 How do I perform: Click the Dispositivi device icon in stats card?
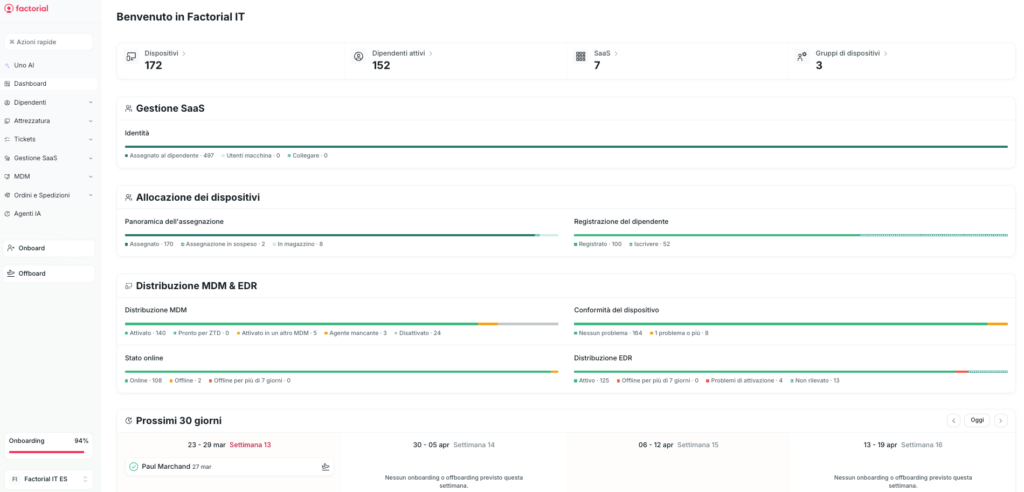coord(131,57)
